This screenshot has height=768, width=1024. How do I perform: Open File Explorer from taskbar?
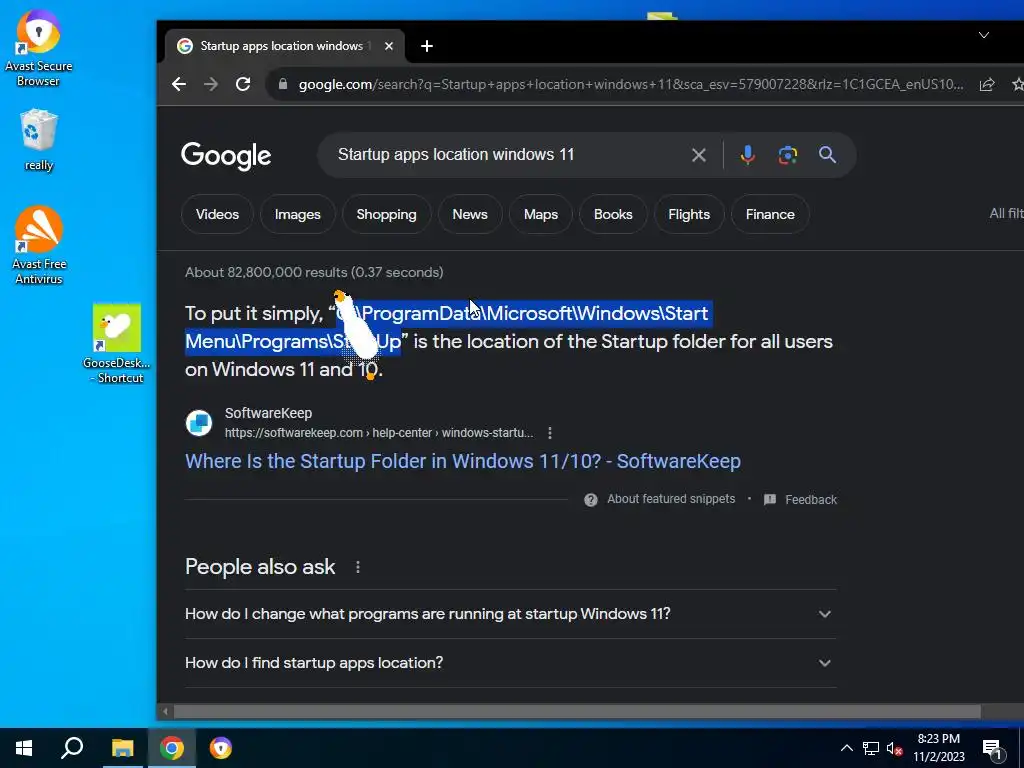point(122,748)
